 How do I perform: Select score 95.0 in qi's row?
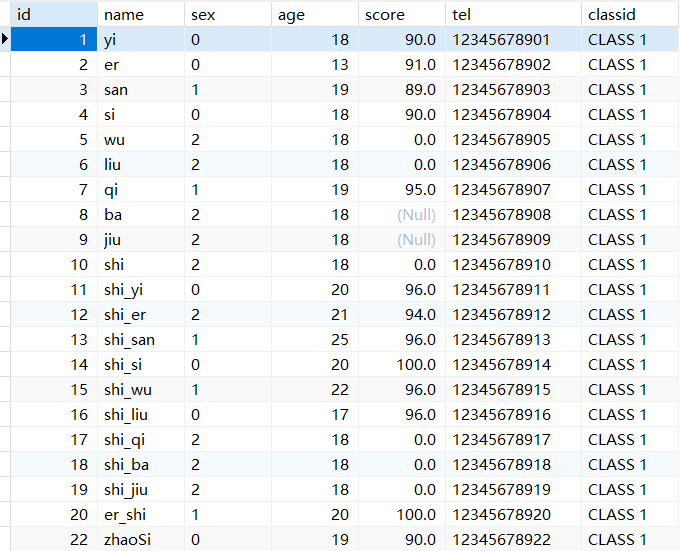click(x=402, y=189)
